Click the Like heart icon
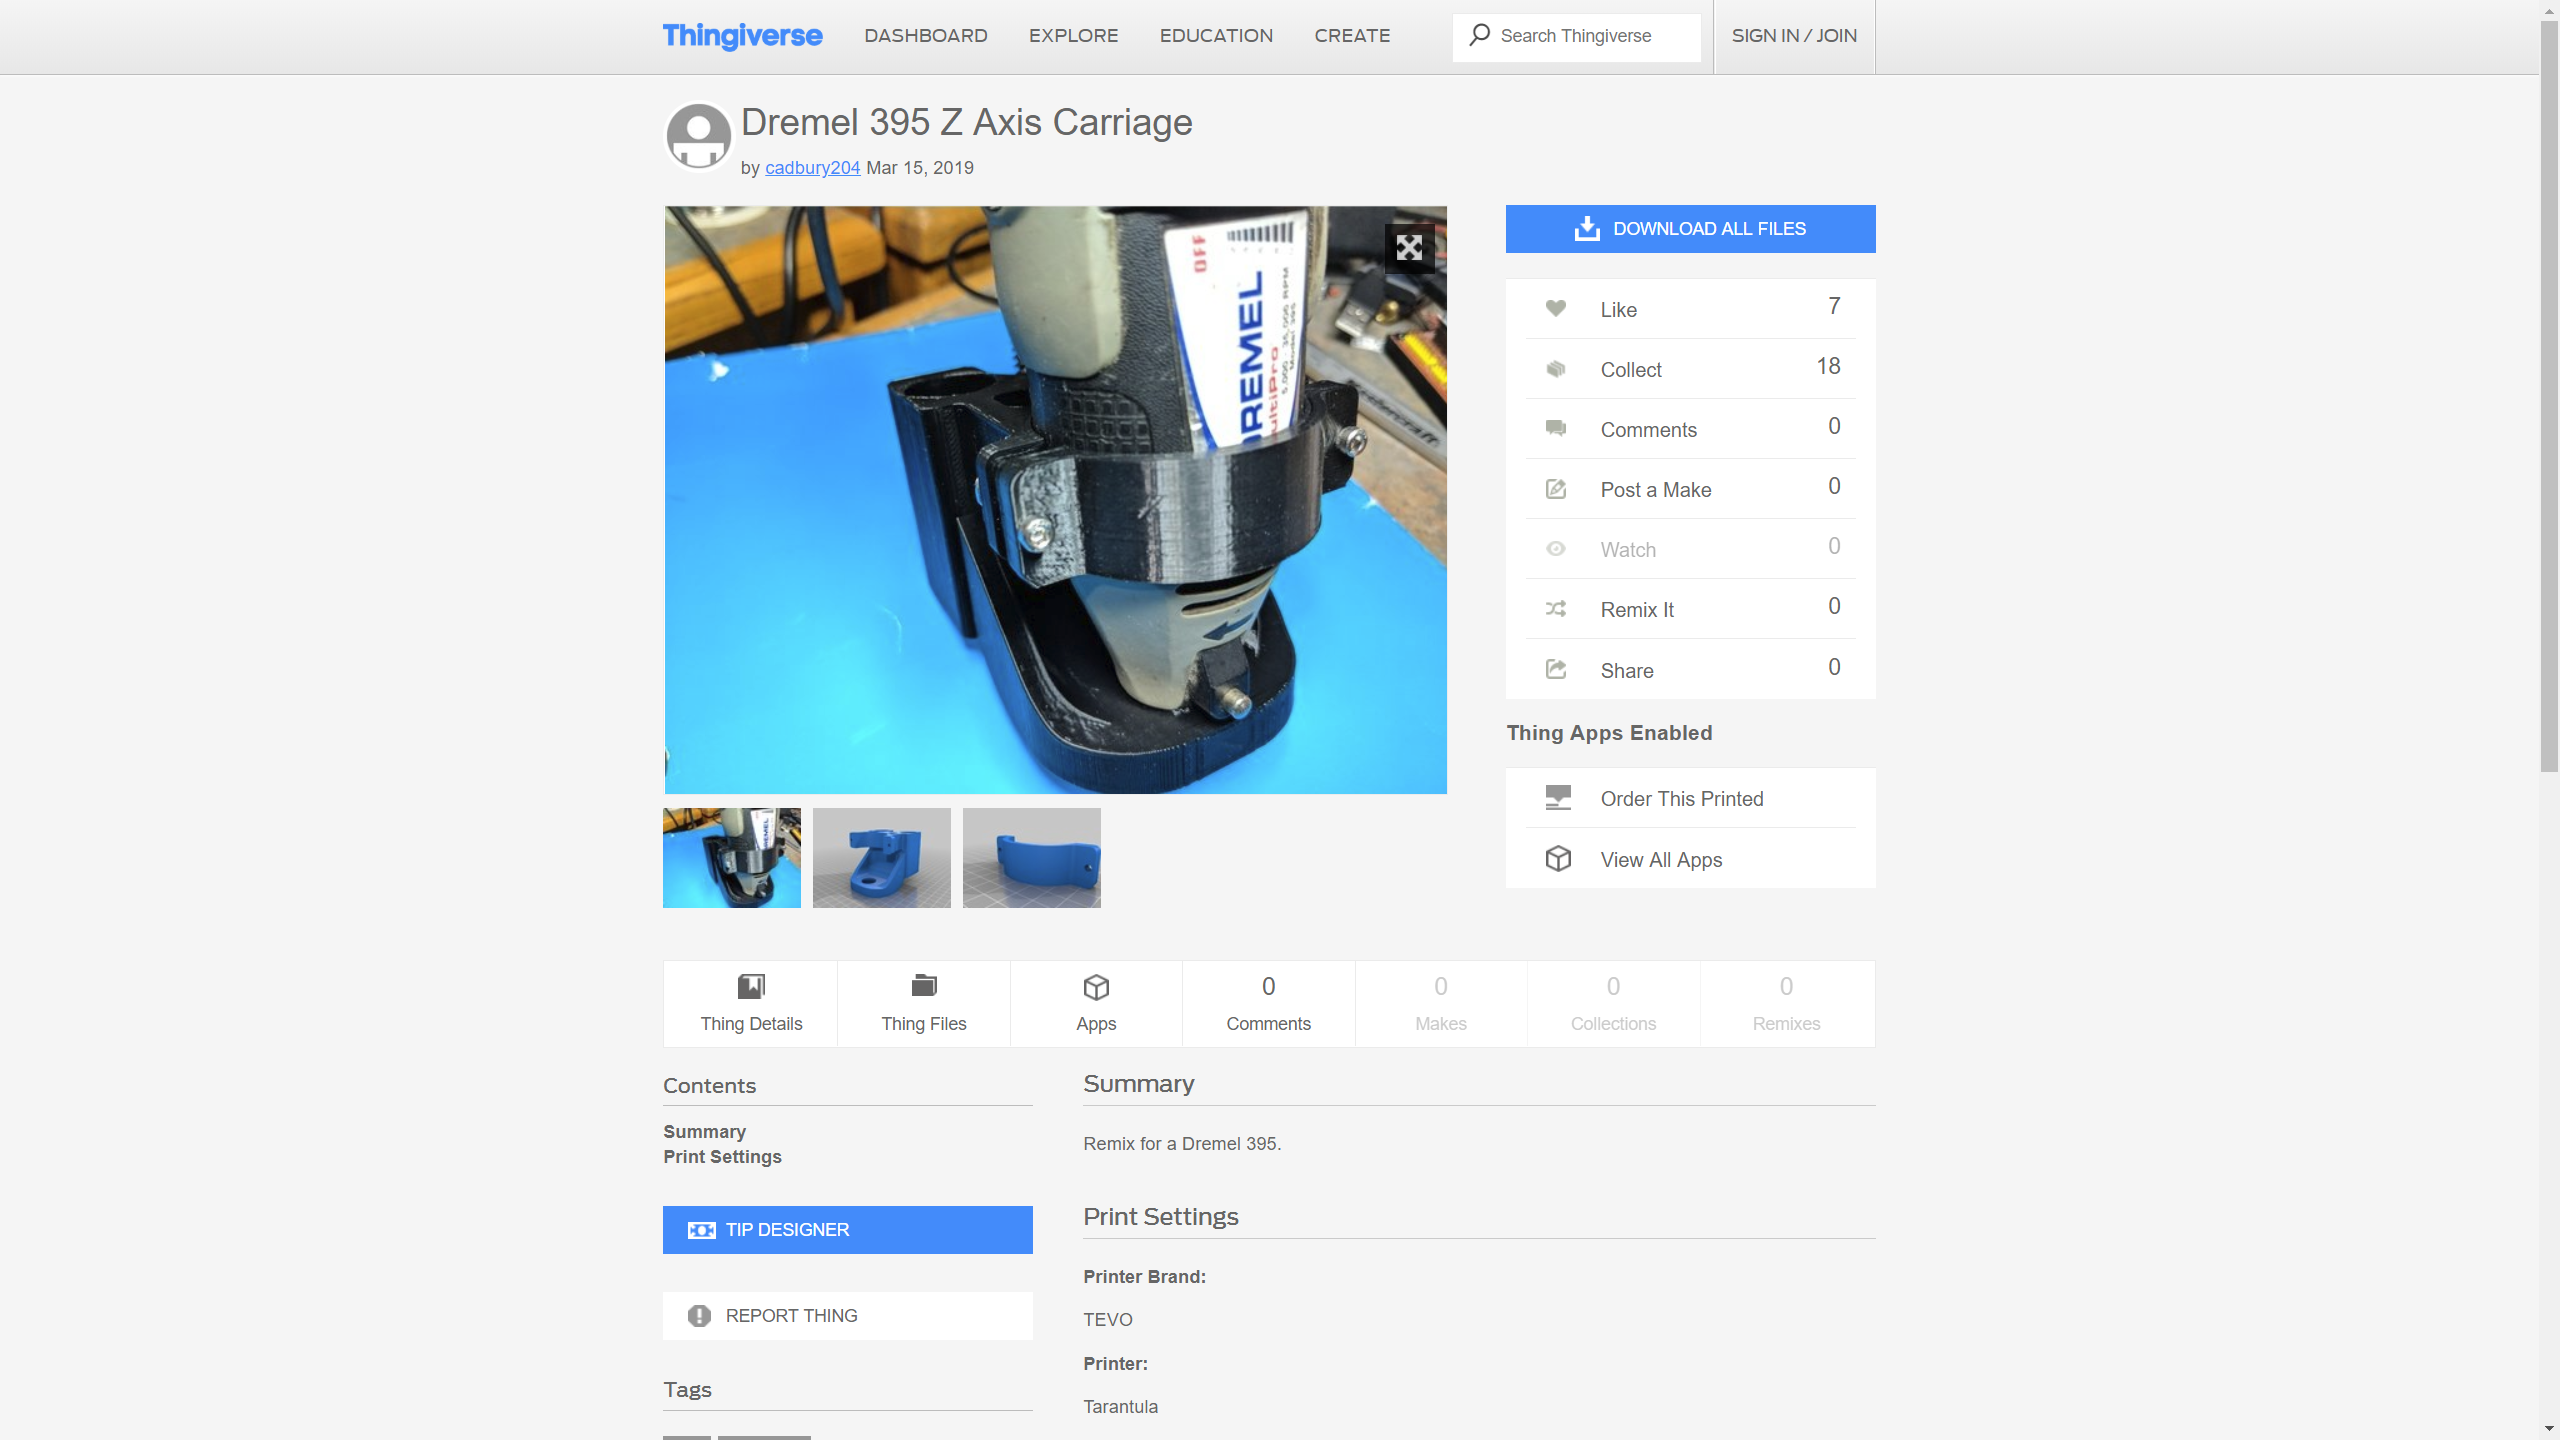The height and width of the screenshot is (1440, 2560). click(1556, 308)
